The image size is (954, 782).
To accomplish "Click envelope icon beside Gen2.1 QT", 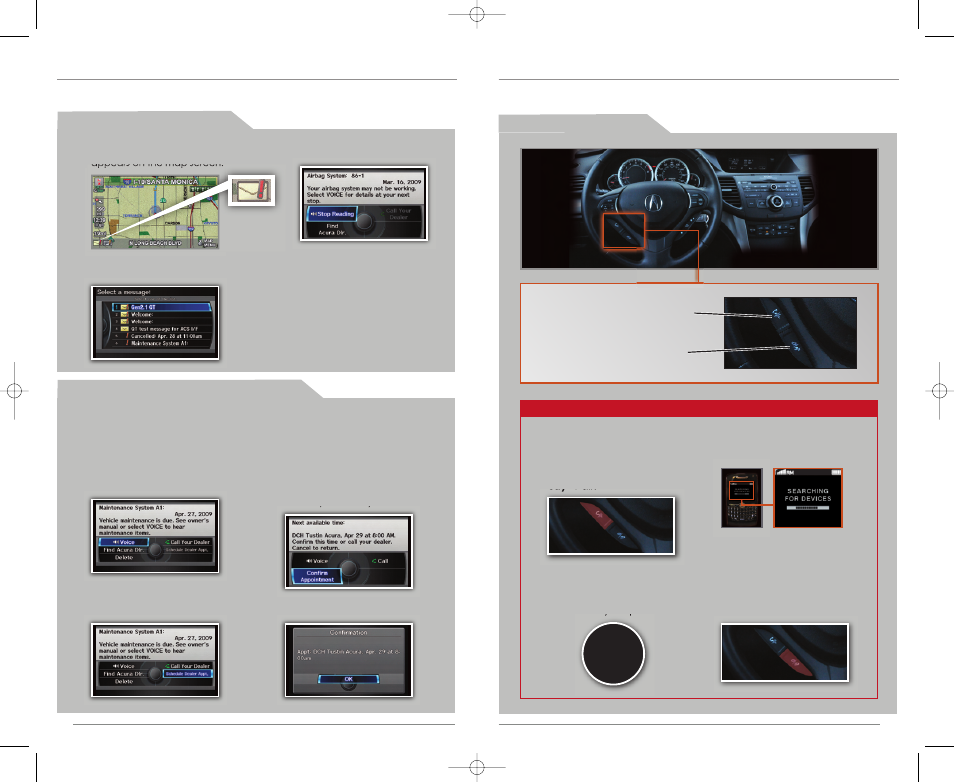I will pos(124,307).
